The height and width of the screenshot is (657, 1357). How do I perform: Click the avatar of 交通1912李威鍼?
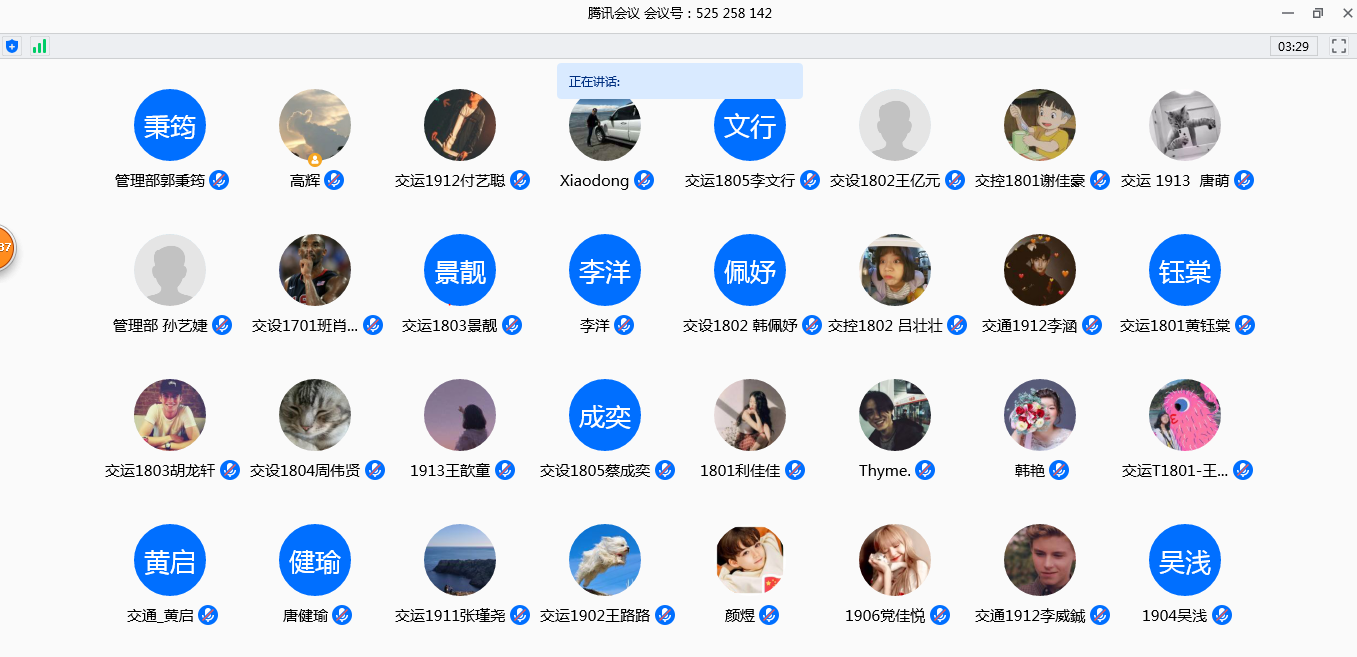pos(1040,560)
